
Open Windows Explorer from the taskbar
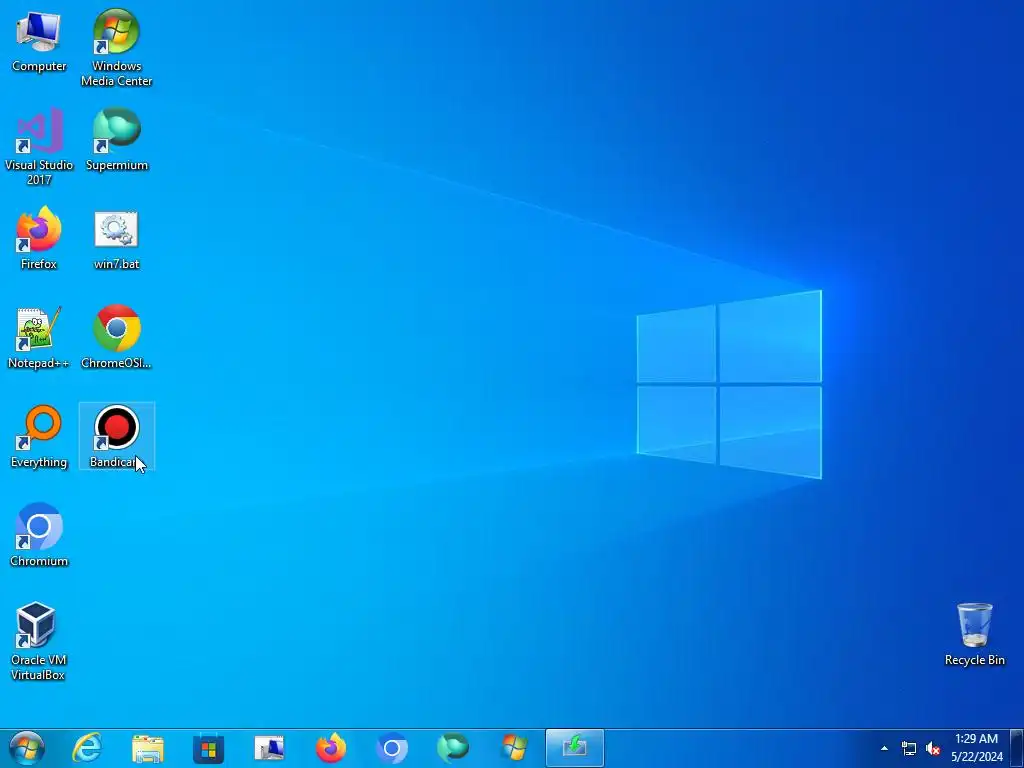(x=148, y=748)
